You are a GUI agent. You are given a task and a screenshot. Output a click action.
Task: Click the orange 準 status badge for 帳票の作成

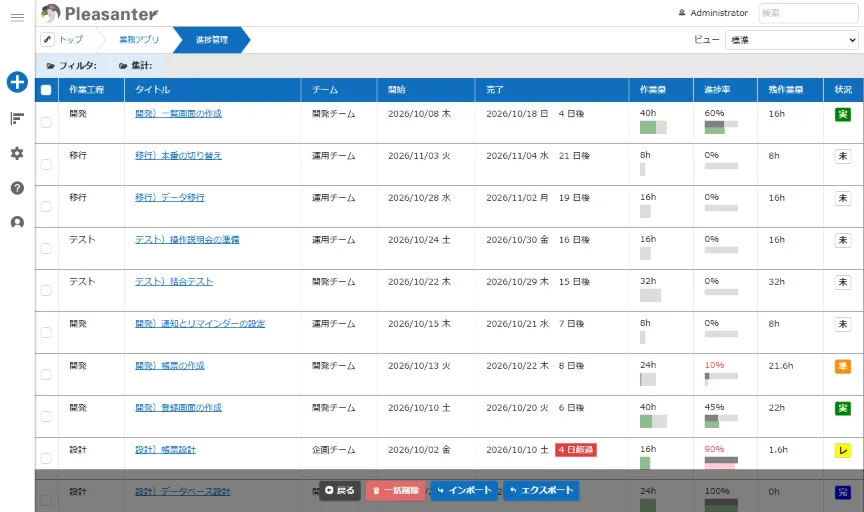pos(843,366)
